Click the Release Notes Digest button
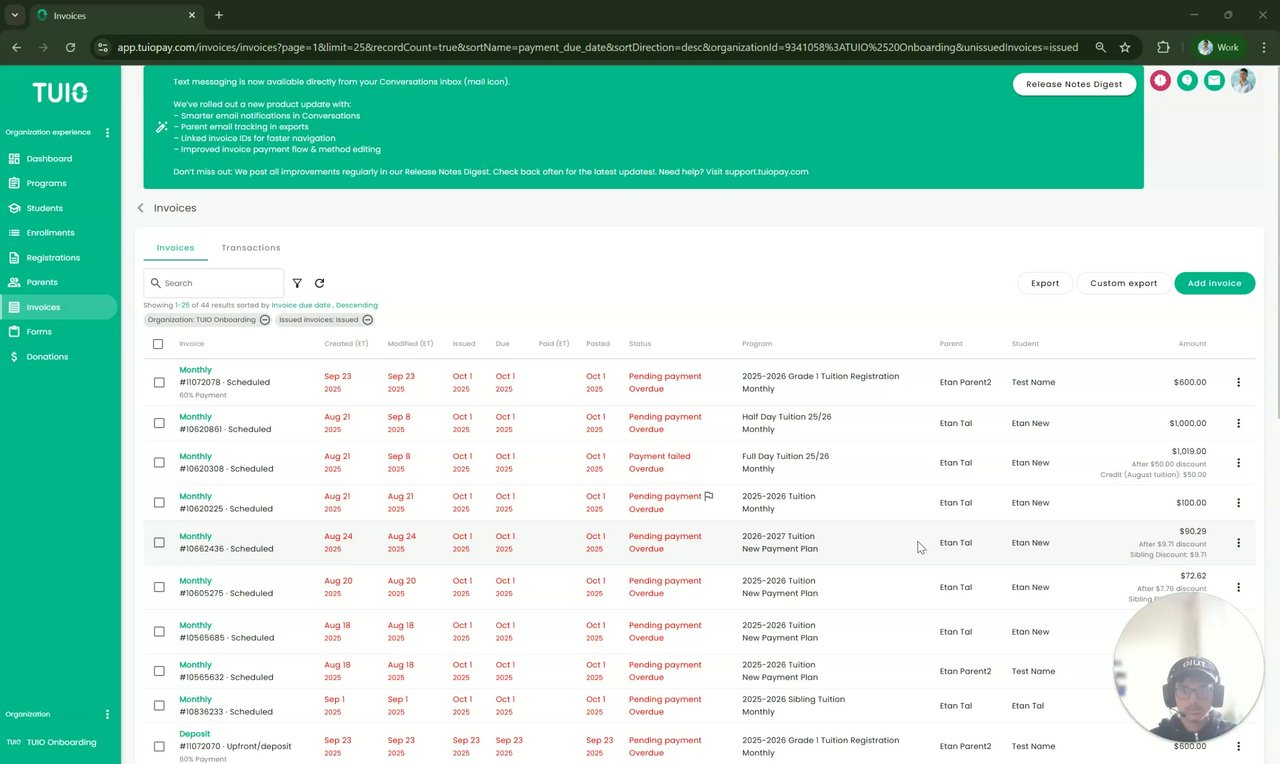This screenshot has height=764, width=1280. click(x=1074, y=84)
